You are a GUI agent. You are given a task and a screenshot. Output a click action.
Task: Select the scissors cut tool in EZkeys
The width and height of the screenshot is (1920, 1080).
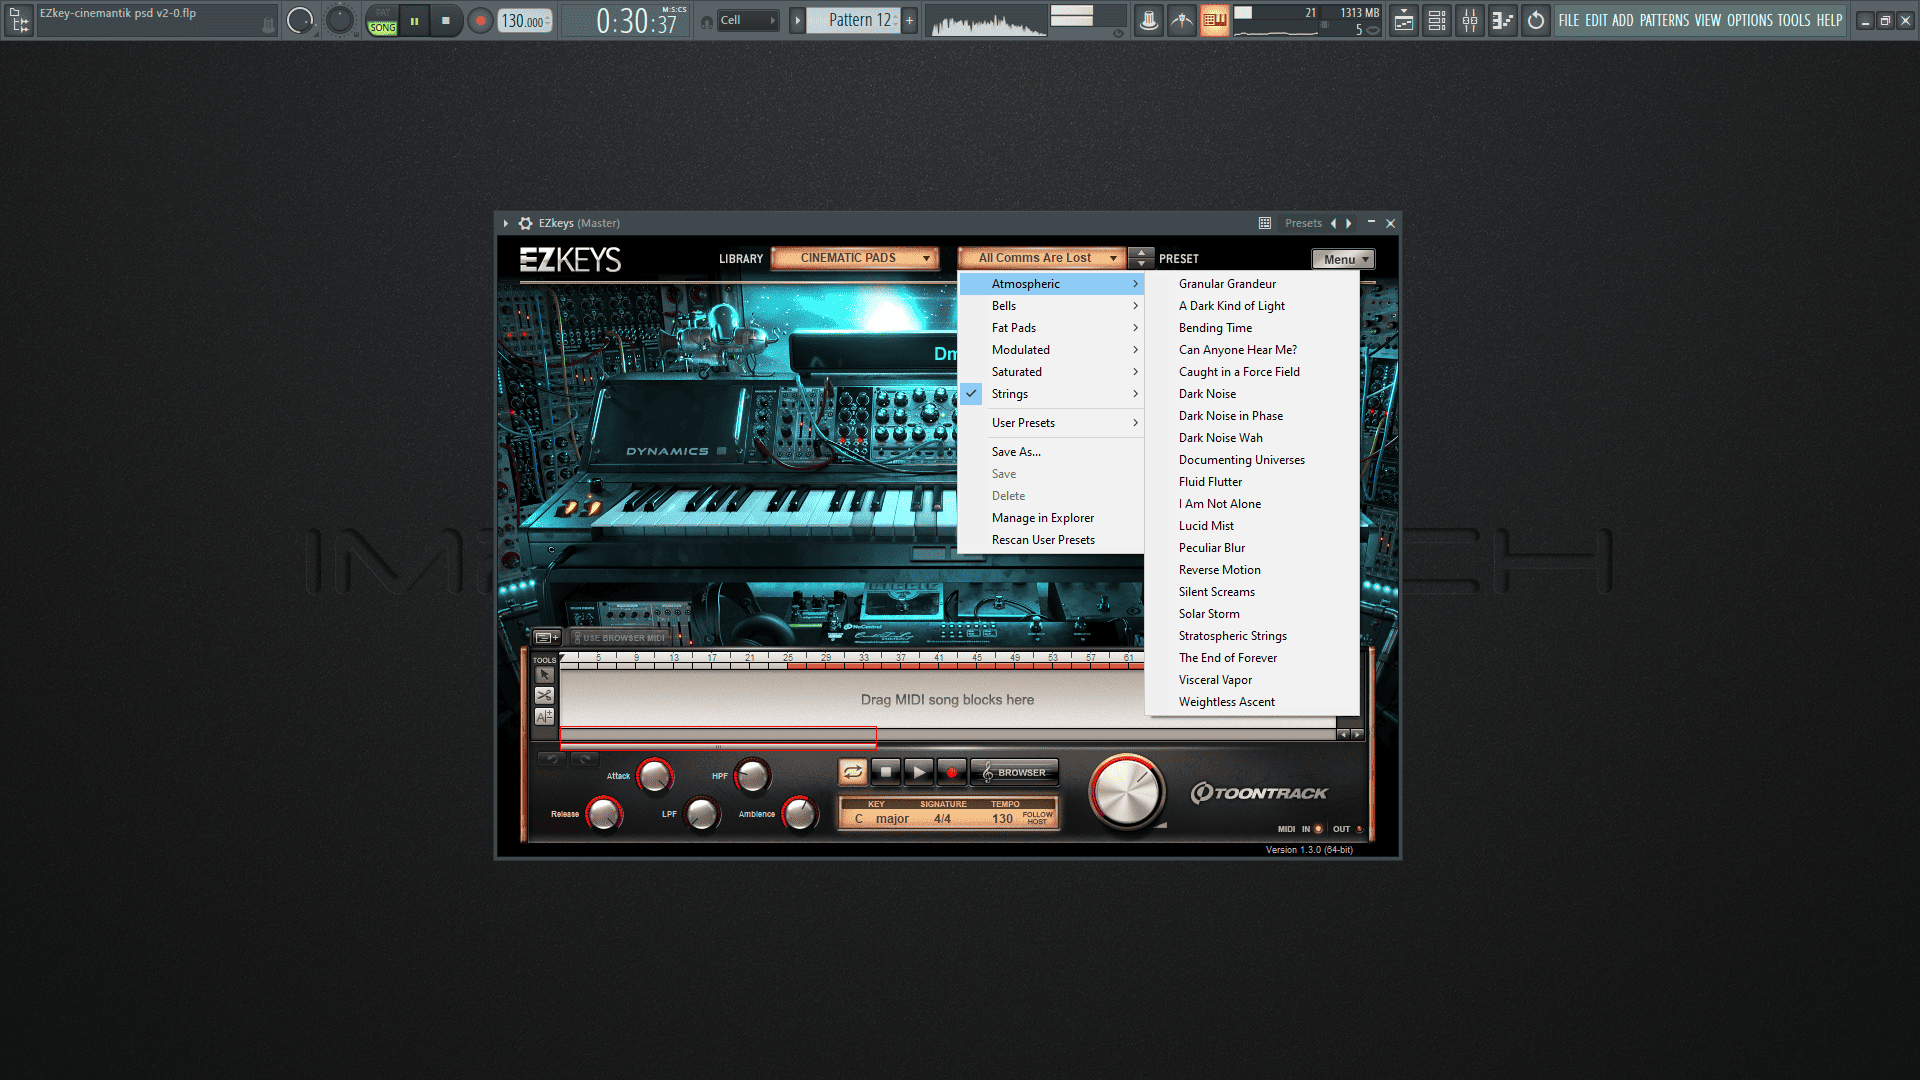tap(544, 696)
